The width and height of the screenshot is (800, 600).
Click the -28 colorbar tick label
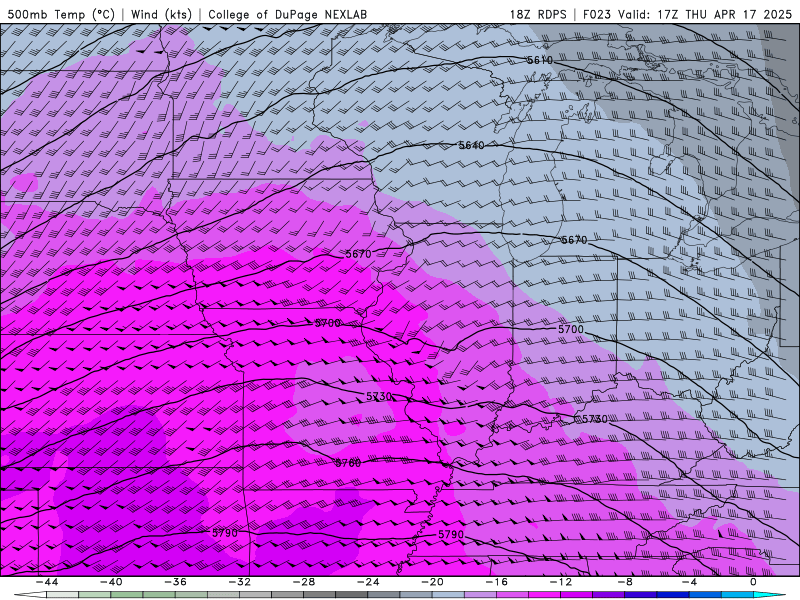pyautogui.click(x=304, y=582)
